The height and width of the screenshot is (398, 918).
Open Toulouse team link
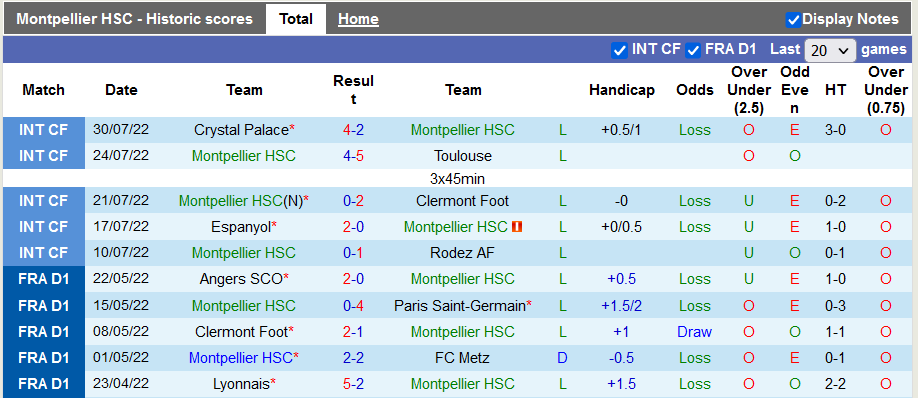pos(463,156)
